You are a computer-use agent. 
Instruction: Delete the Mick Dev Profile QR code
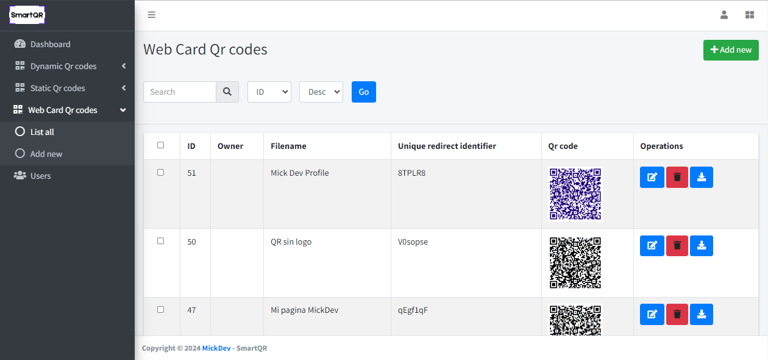[x=677, y=177]
